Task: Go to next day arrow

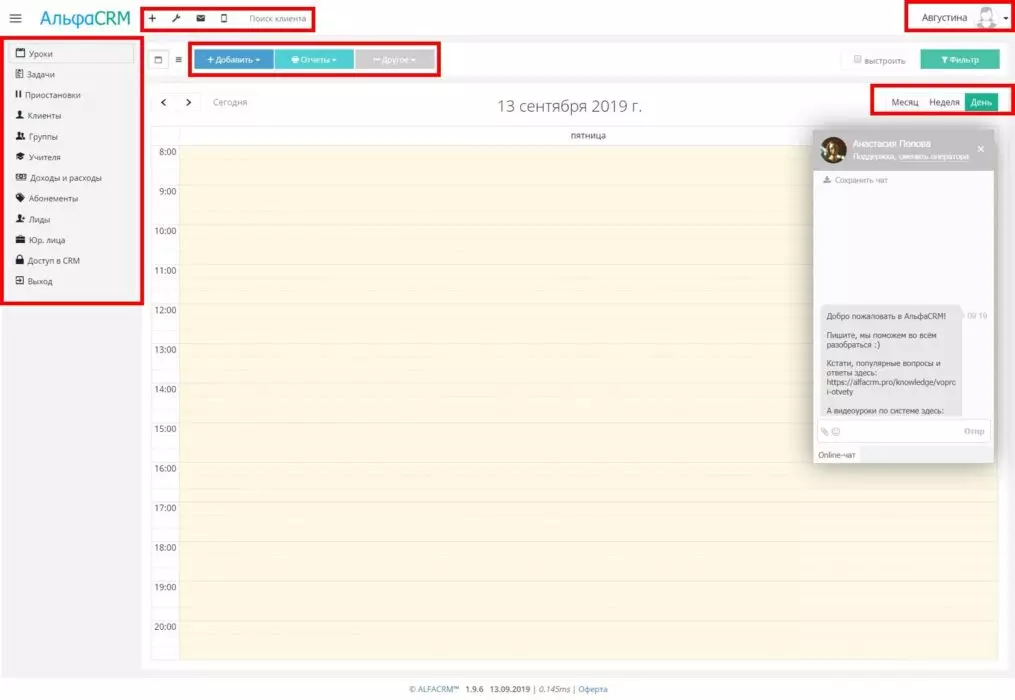Action: click(x=188, y=102)
